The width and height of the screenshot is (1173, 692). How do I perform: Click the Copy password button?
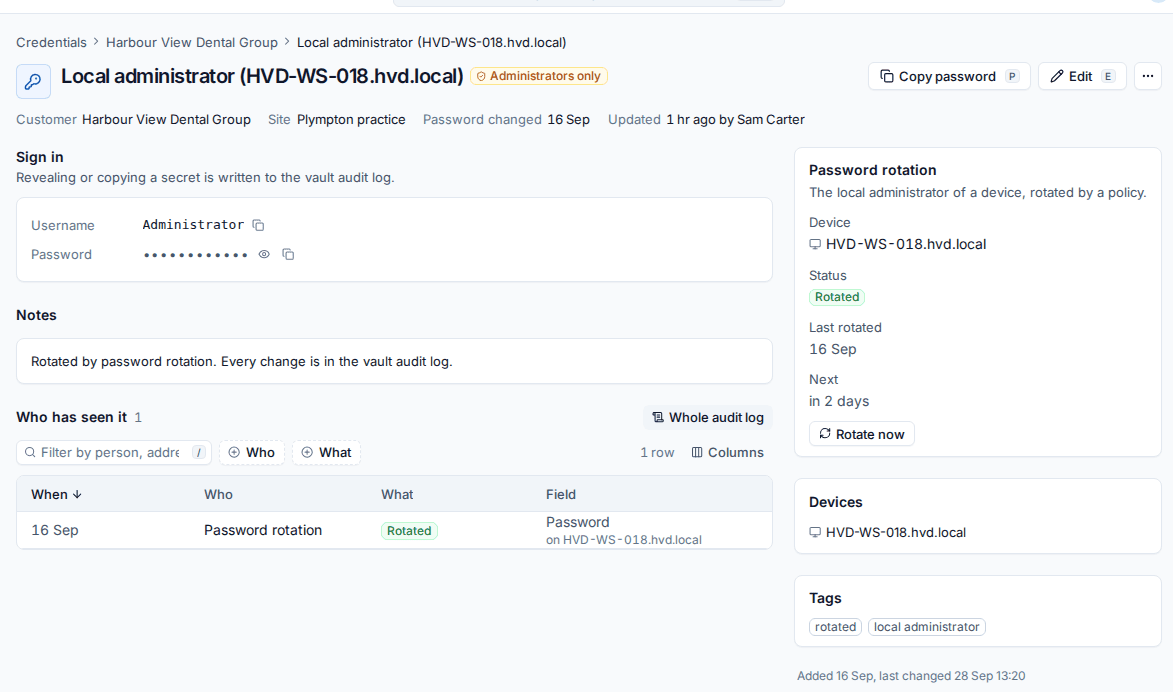[949, 76]
